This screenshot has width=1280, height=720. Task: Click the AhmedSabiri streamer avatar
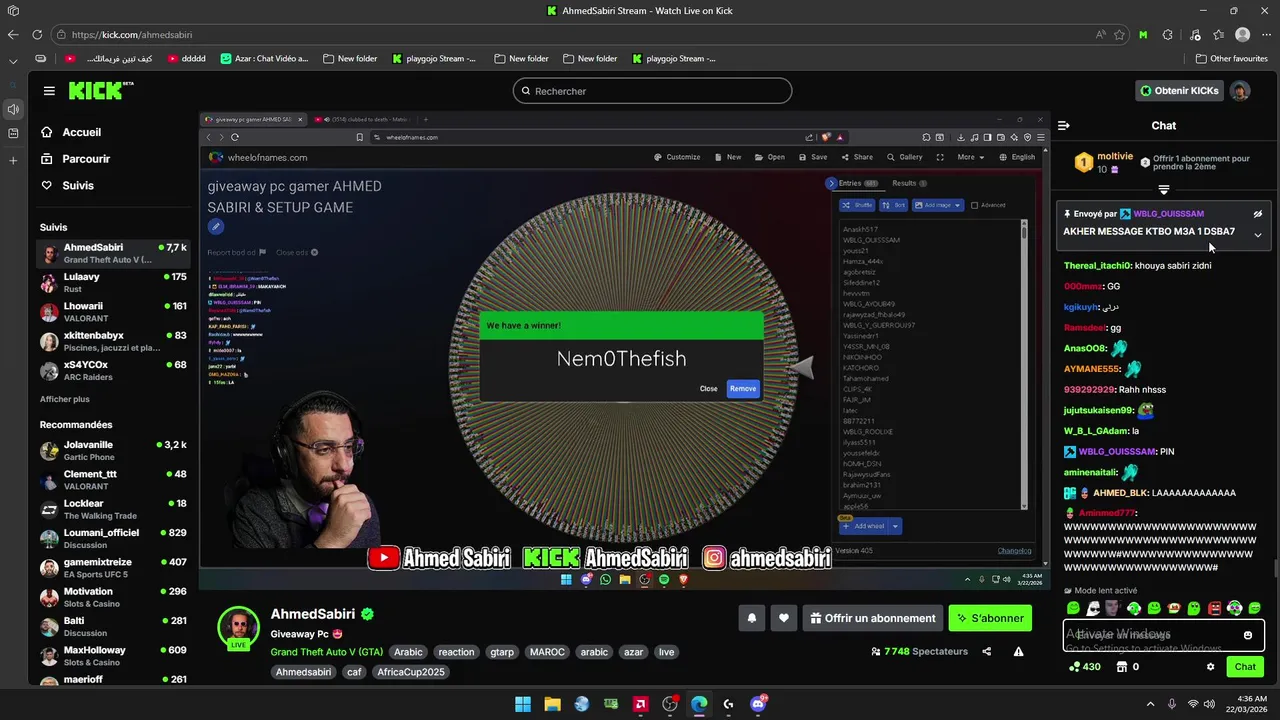239,627
